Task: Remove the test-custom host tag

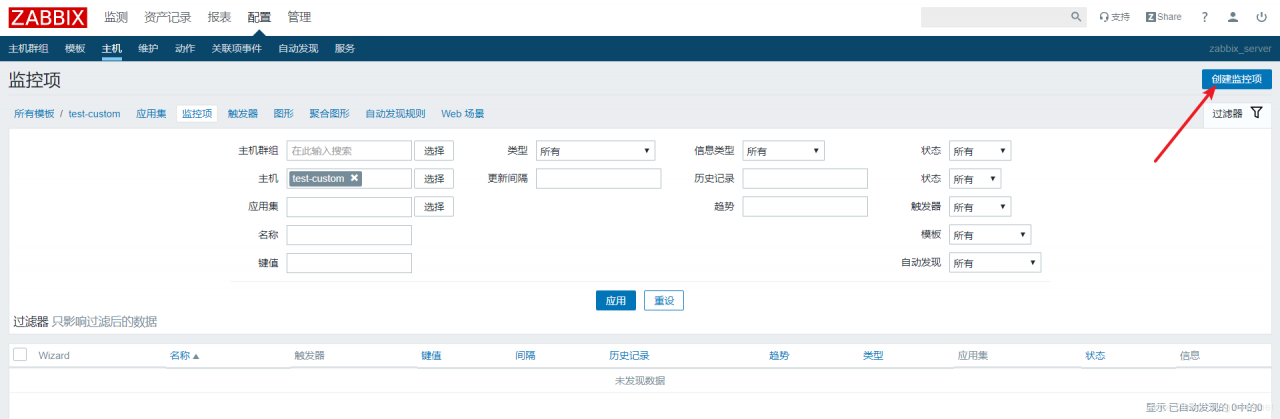Action: click(354, 178)
